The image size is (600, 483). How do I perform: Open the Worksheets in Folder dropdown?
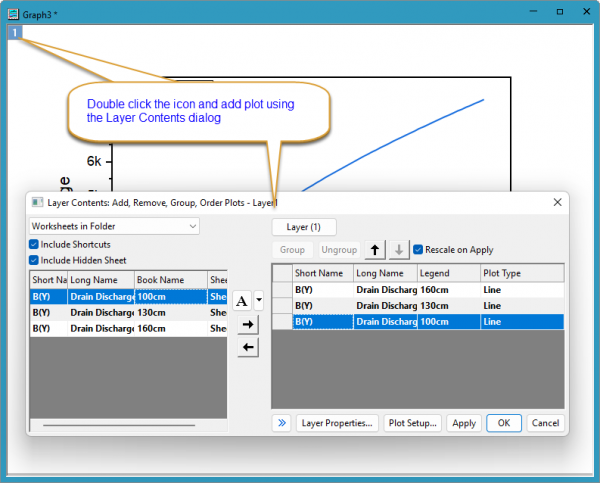114,226
